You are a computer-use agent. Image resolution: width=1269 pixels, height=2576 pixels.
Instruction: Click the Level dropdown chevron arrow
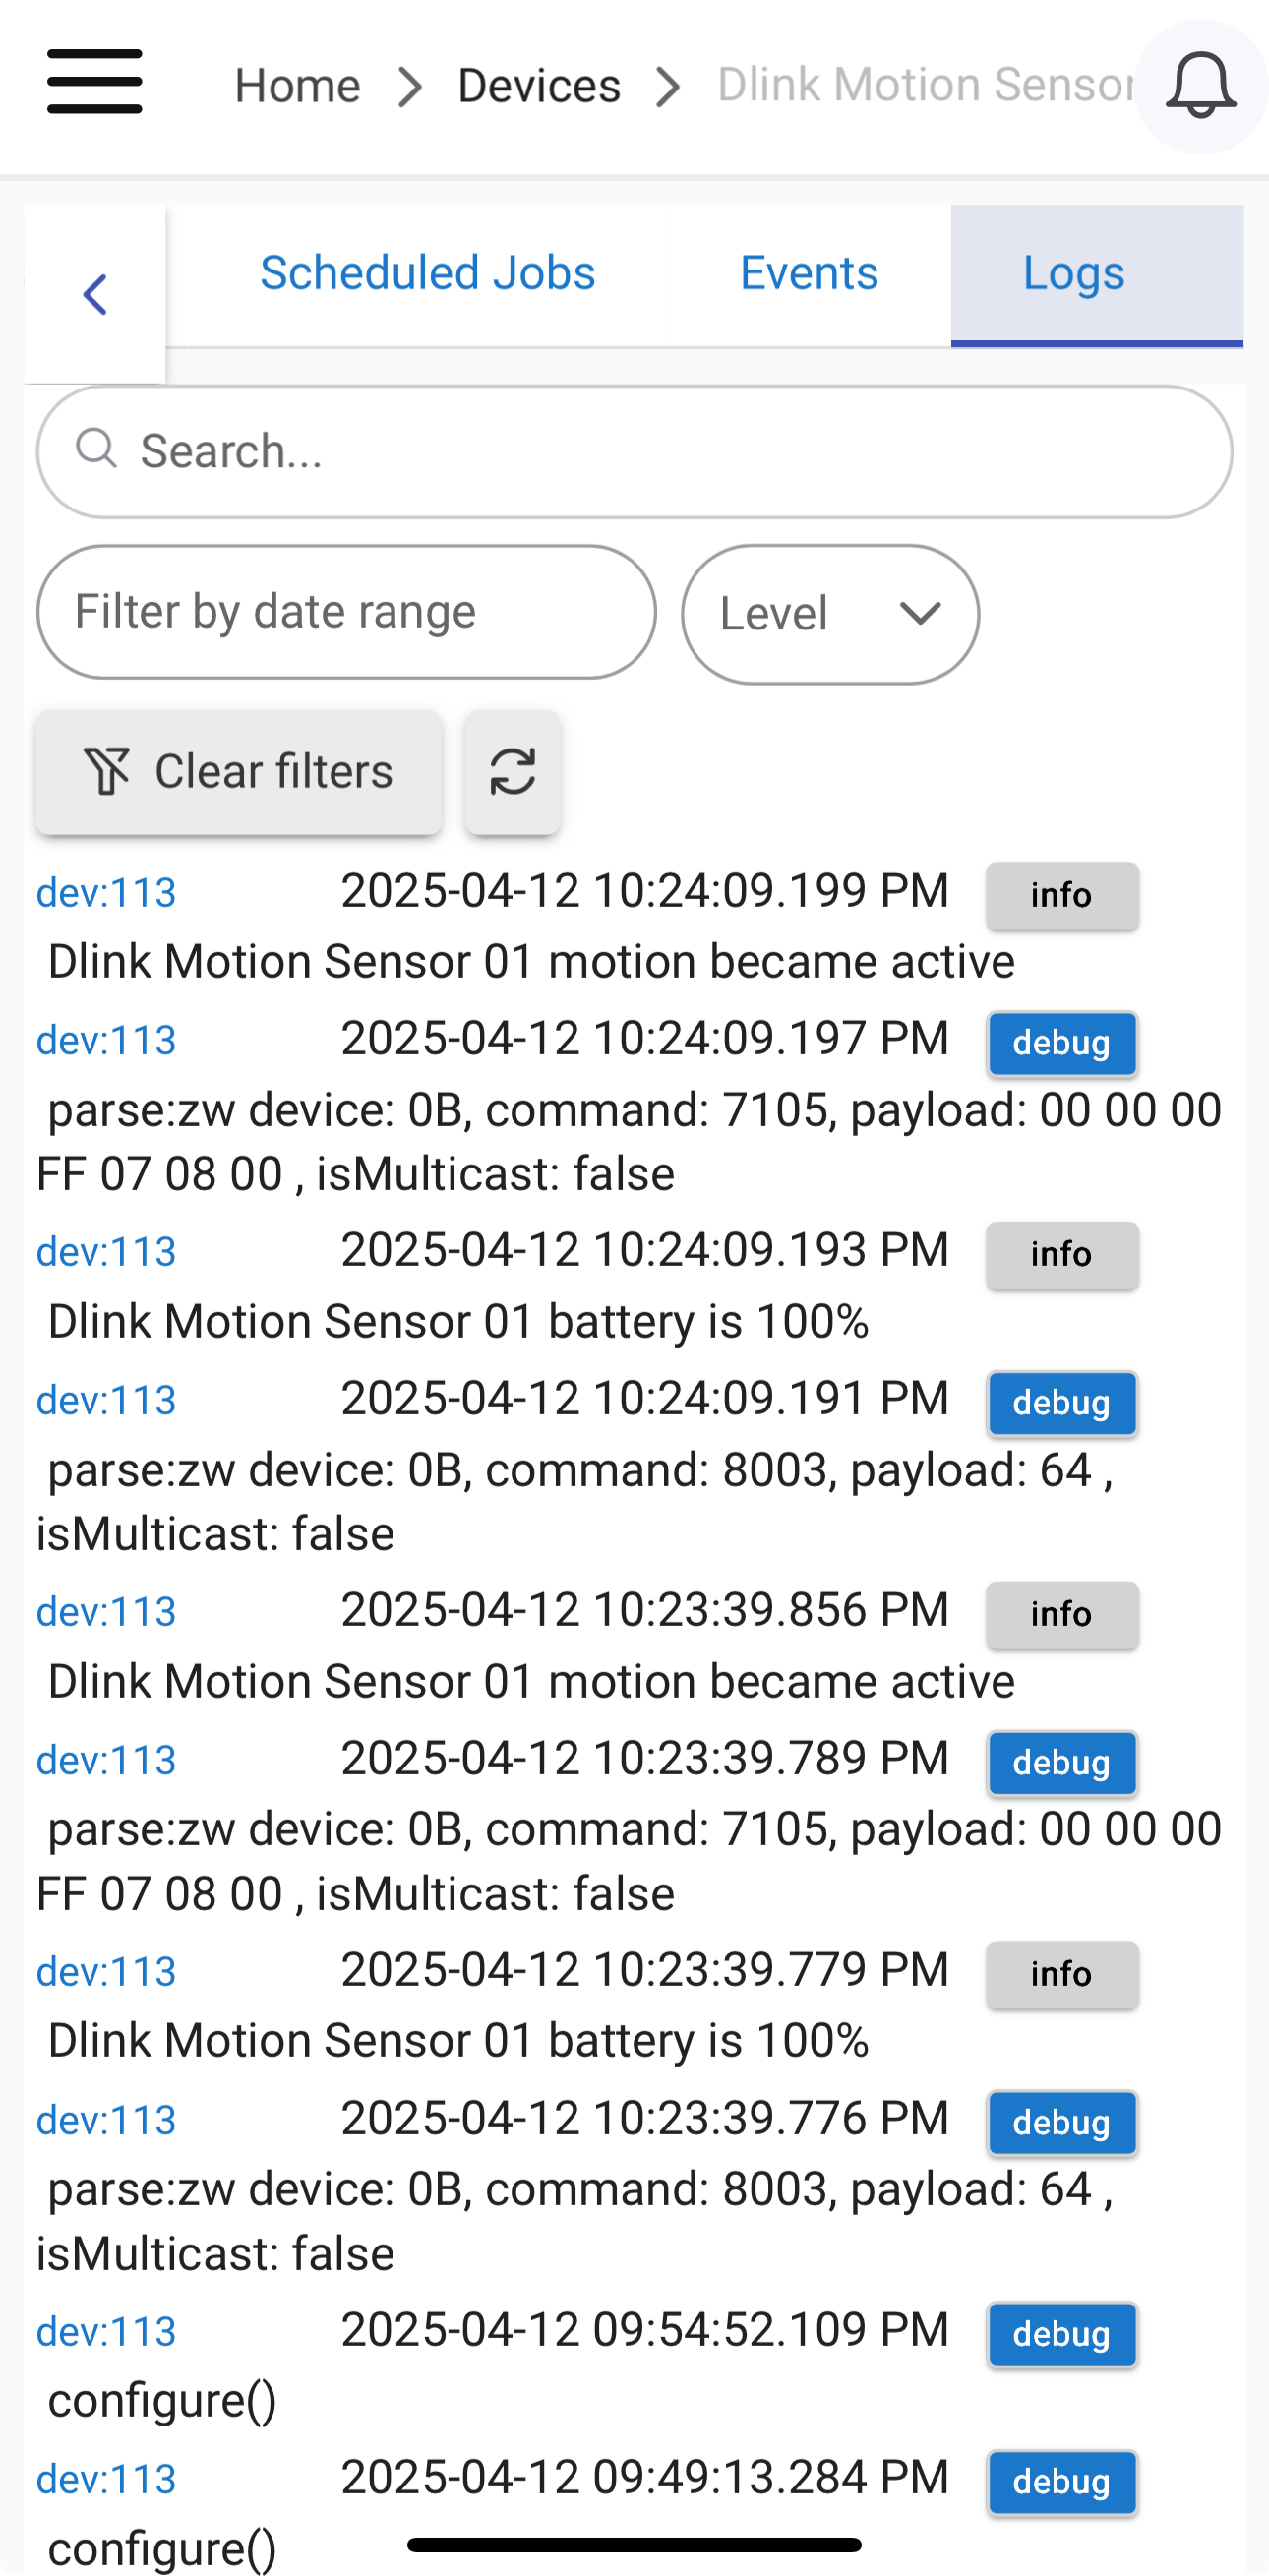click(x=919, y=613)
